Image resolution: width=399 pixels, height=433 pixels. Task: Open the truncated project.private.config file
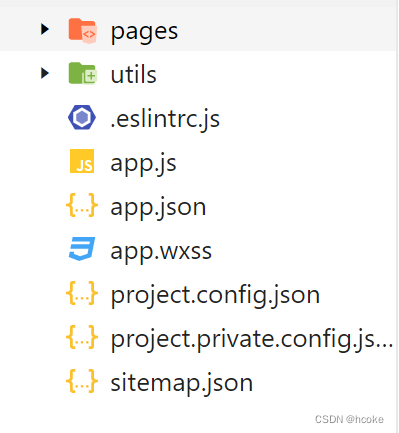click(x=252, y=339)
